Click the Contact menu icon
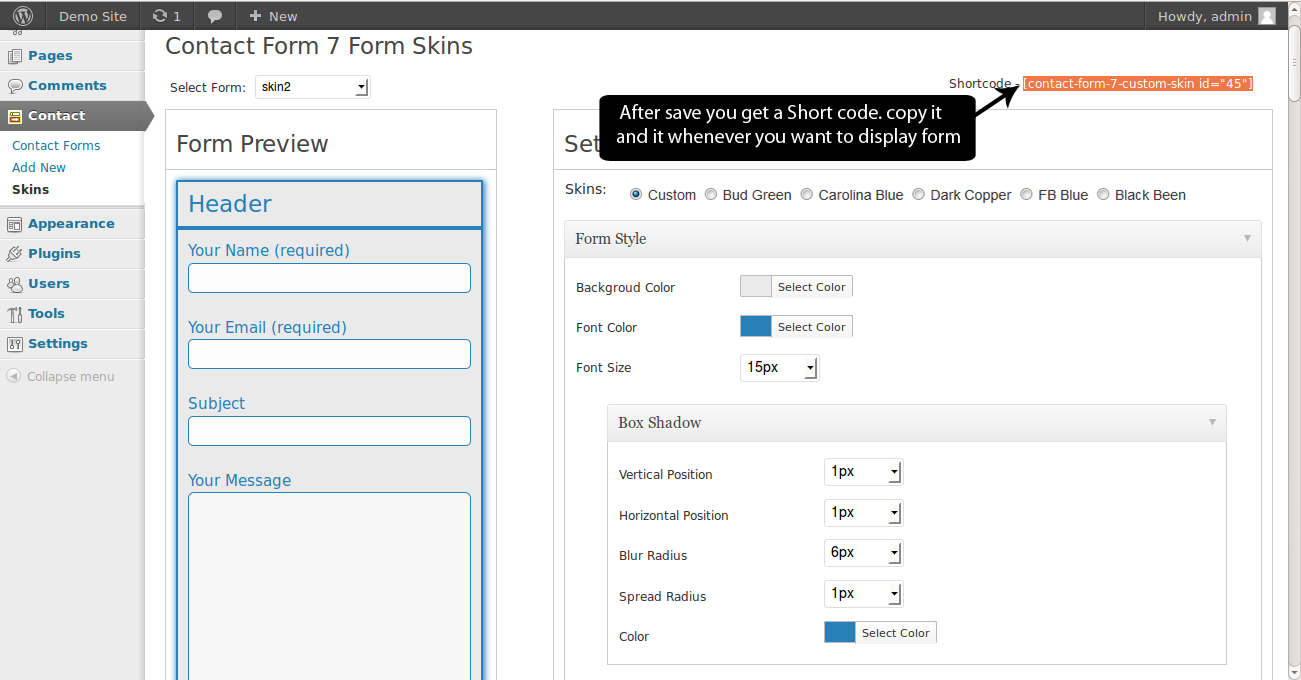Image resolution: width=1301 pixels, height=680 pixels. 15,116
